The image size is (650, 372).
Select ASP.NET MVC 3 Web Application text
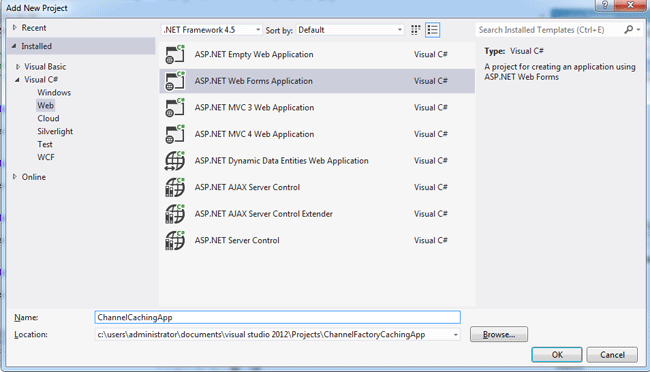[254, 107]
